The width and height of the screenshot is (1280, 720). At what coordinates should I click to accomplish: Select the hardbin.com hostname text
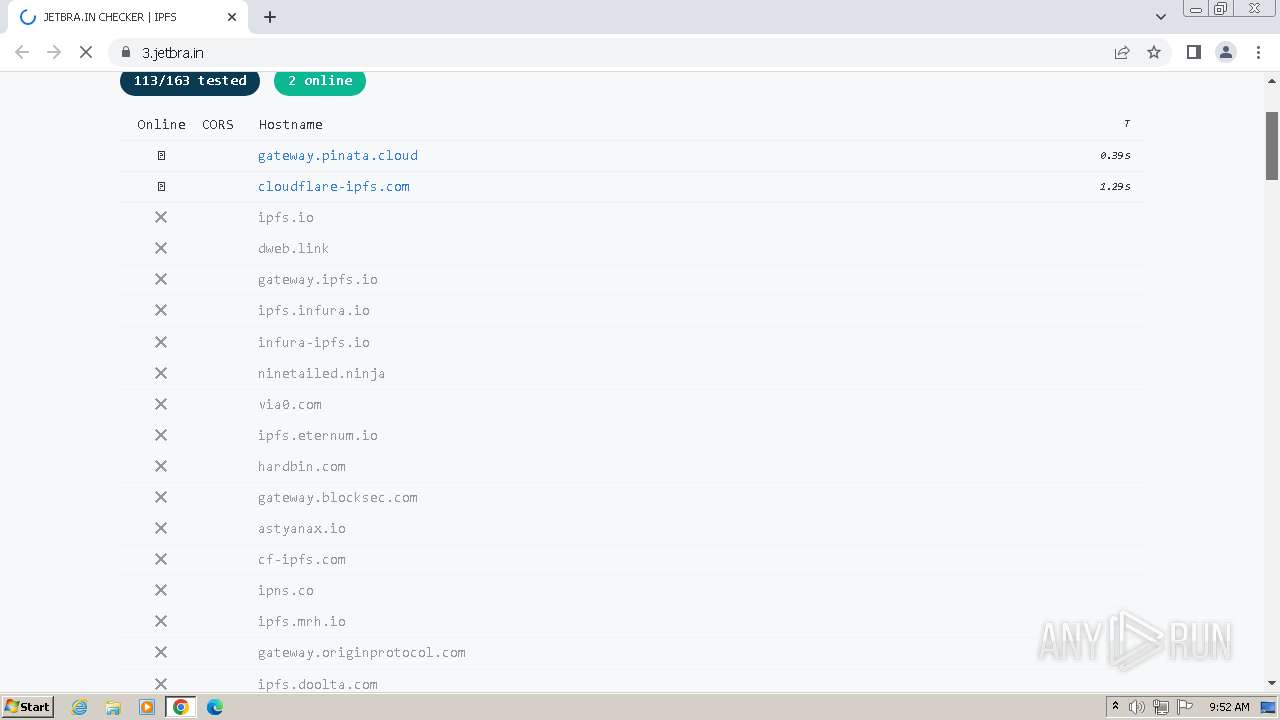[x=302, y=466]
